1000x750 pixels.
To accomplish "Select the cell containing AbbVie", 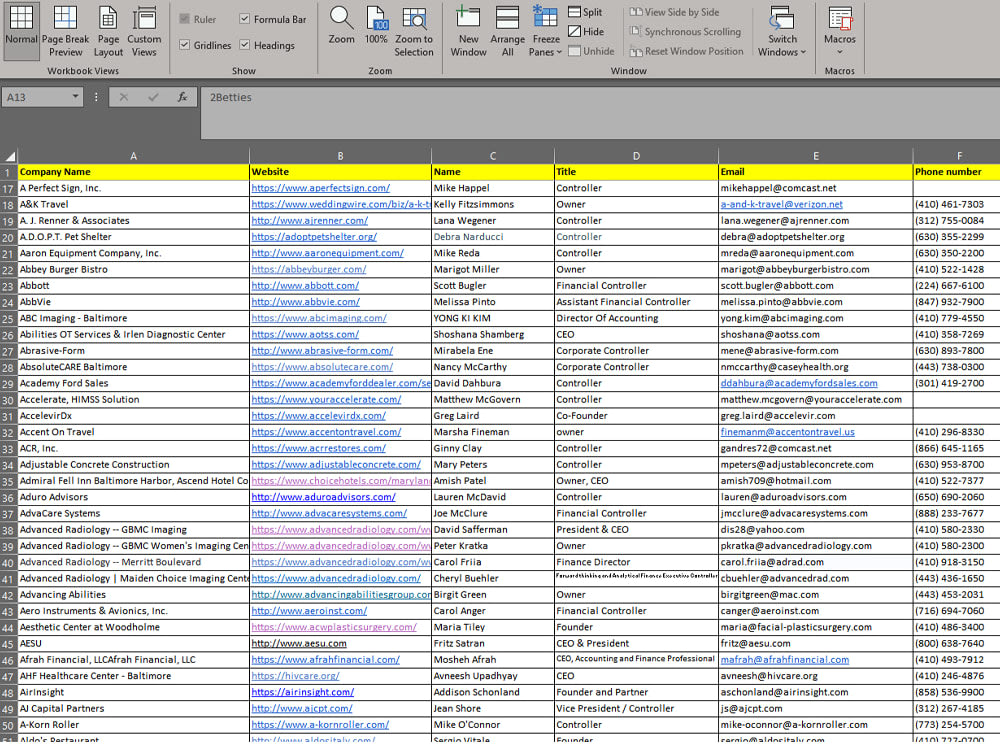I will [133, 302].
